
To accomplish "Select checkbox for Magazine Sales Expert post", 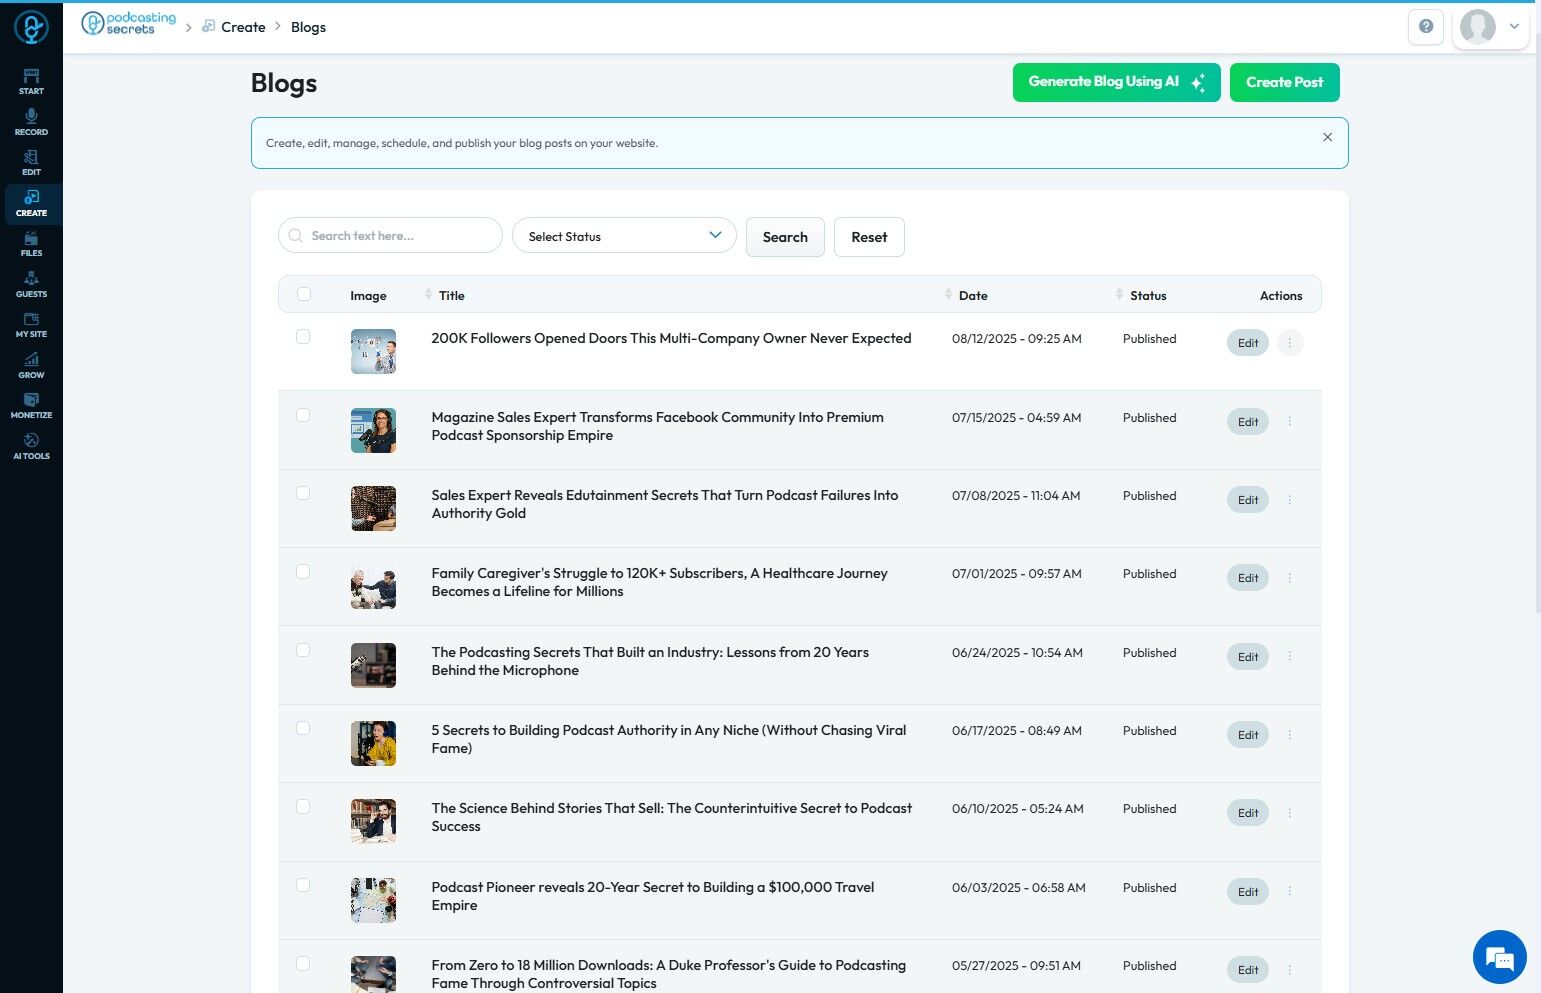I will click(303, 415).
